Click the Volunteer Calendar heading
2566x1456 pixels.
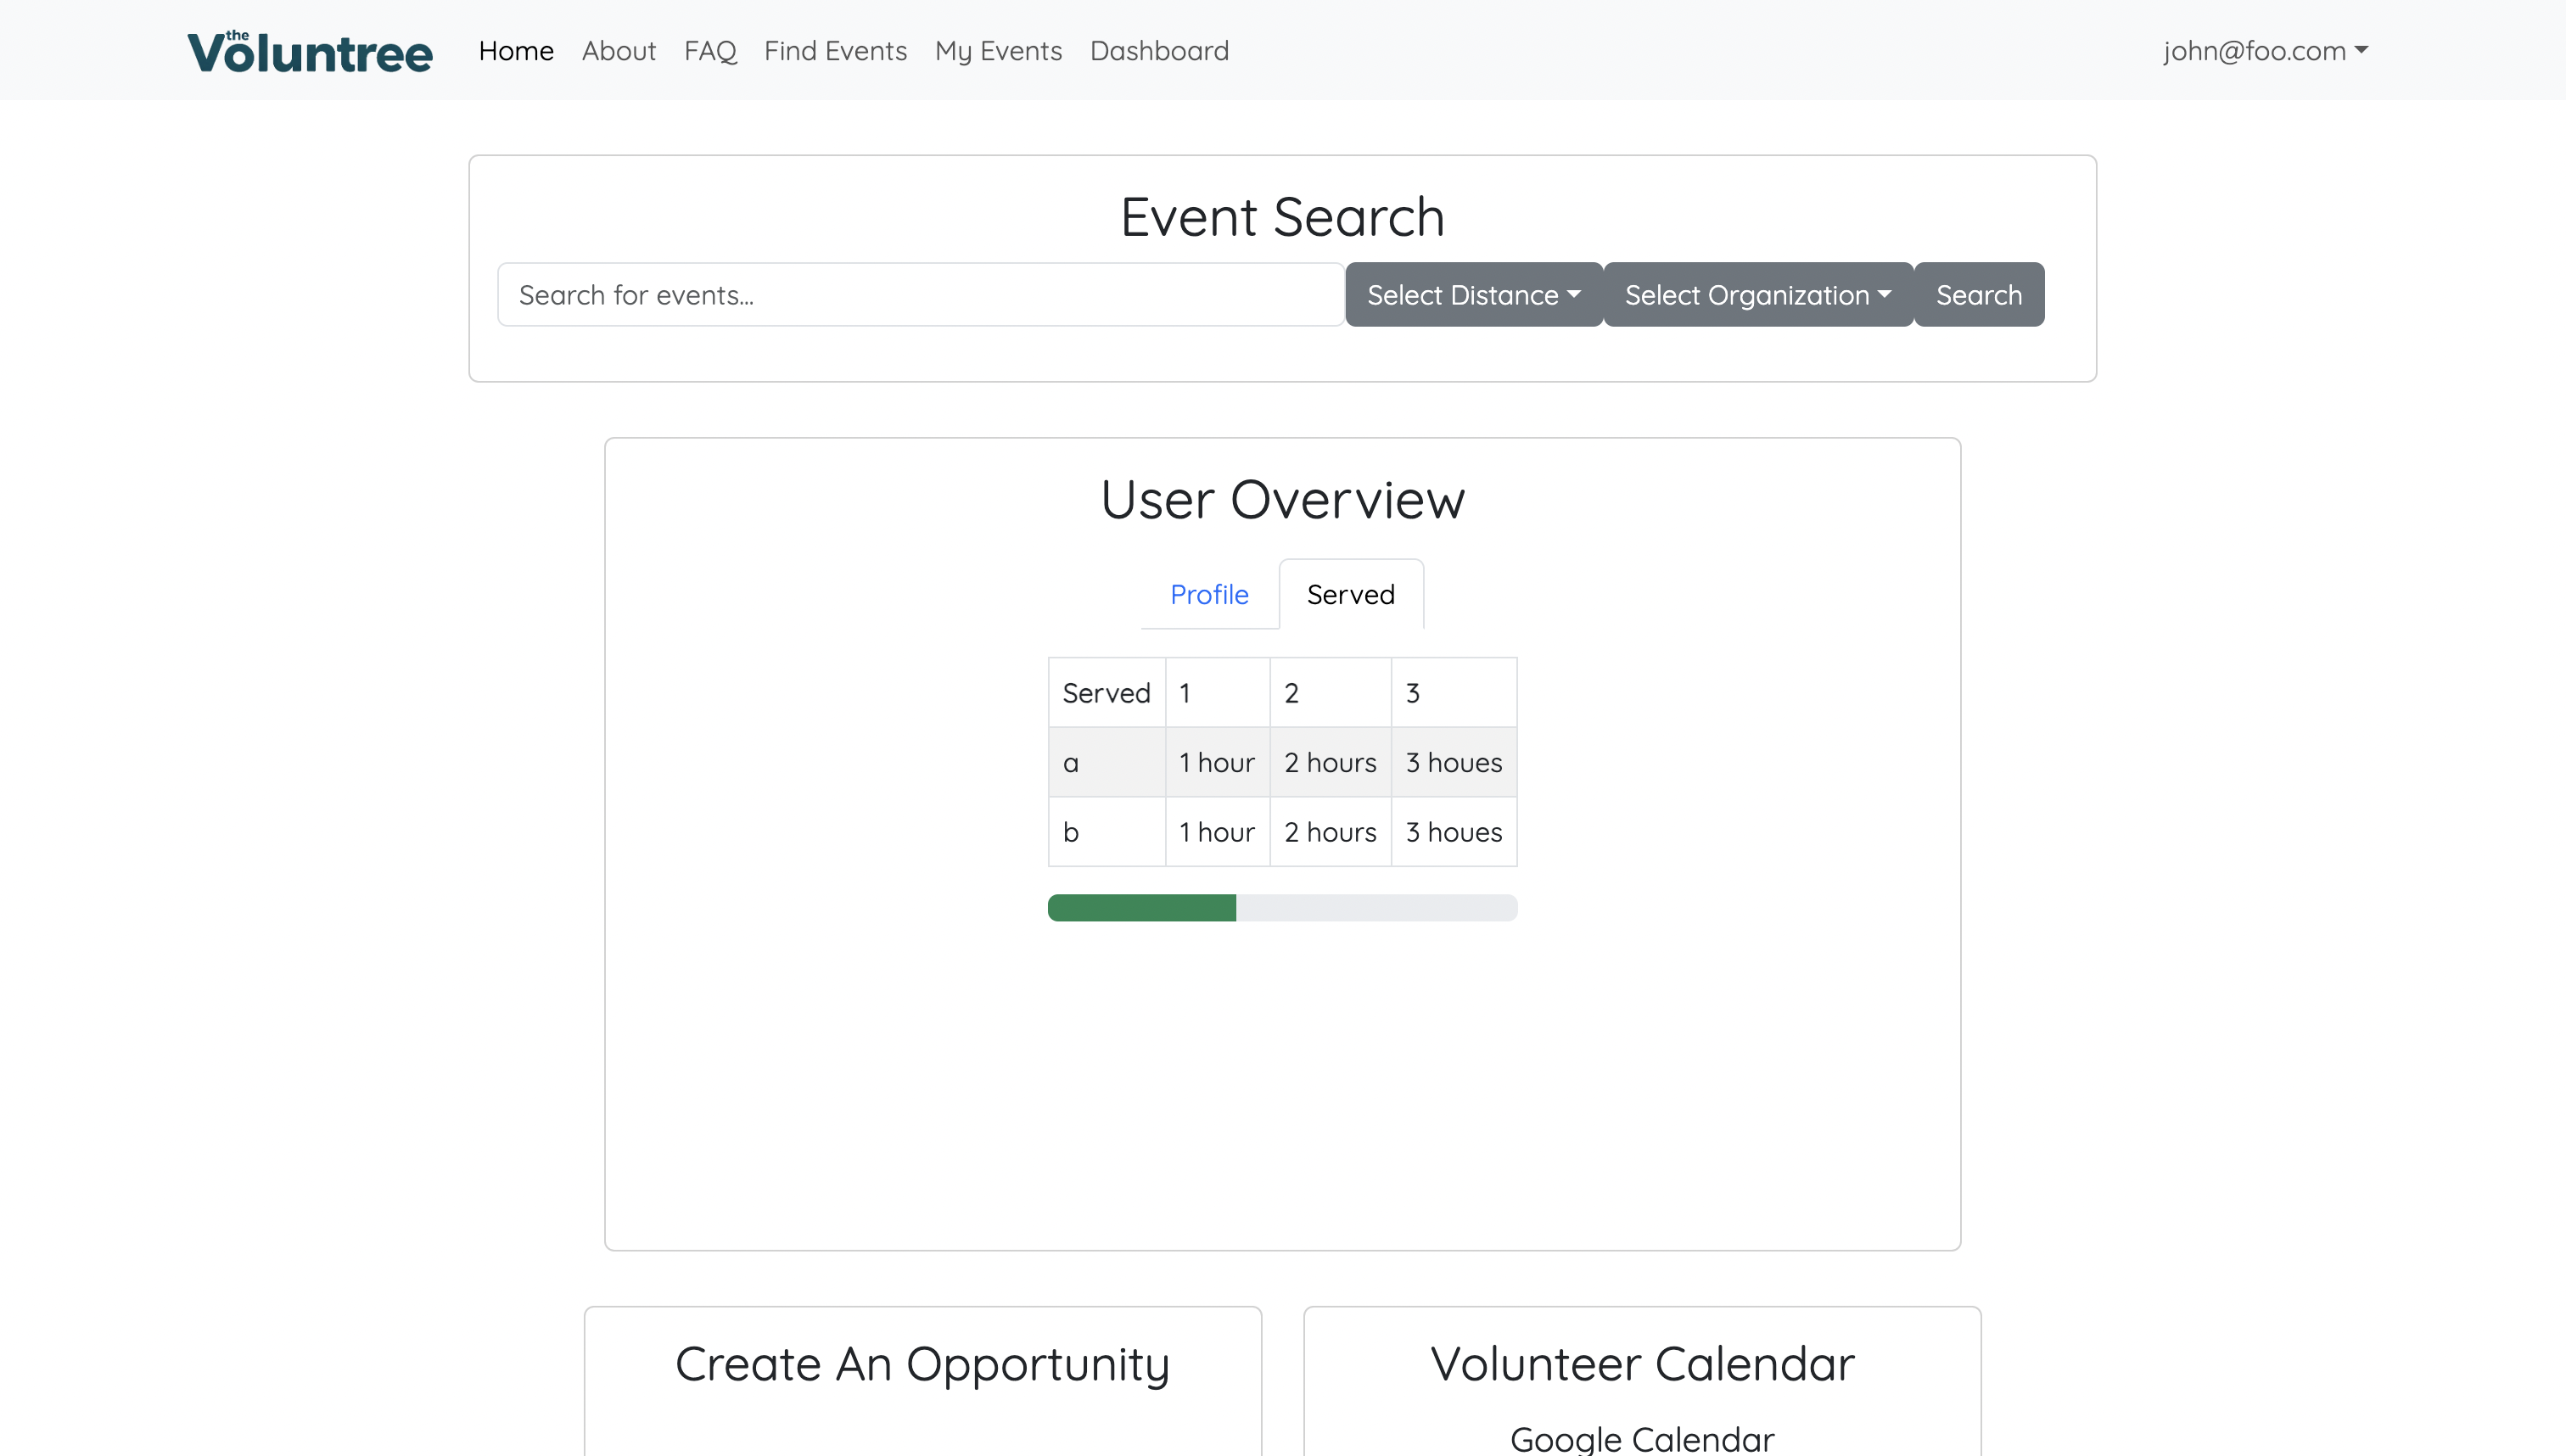[1640, 1363]
